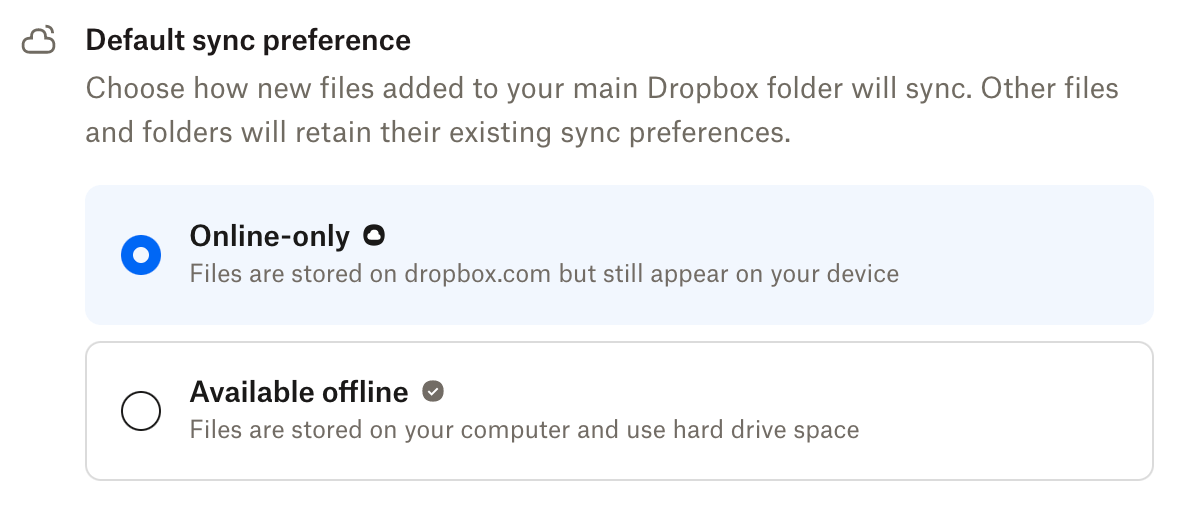
Task: Select the Available offline radio button
Action: [141, 411]
